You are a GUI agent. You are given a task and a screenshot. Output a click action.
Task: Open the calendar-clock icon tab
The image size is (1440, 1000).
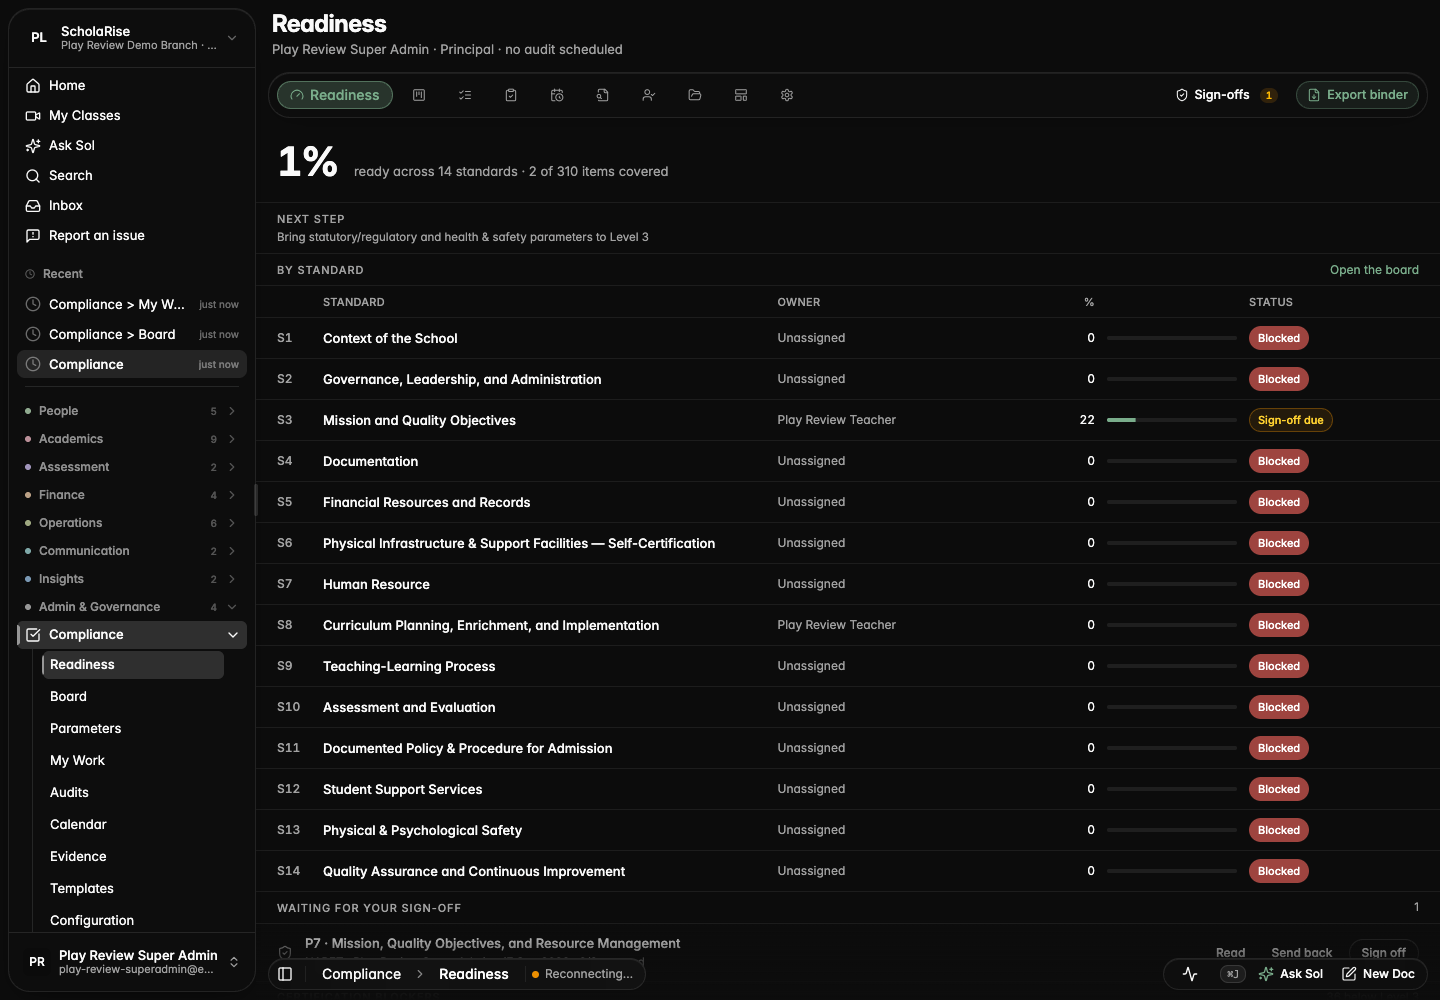tap(557, 95)
